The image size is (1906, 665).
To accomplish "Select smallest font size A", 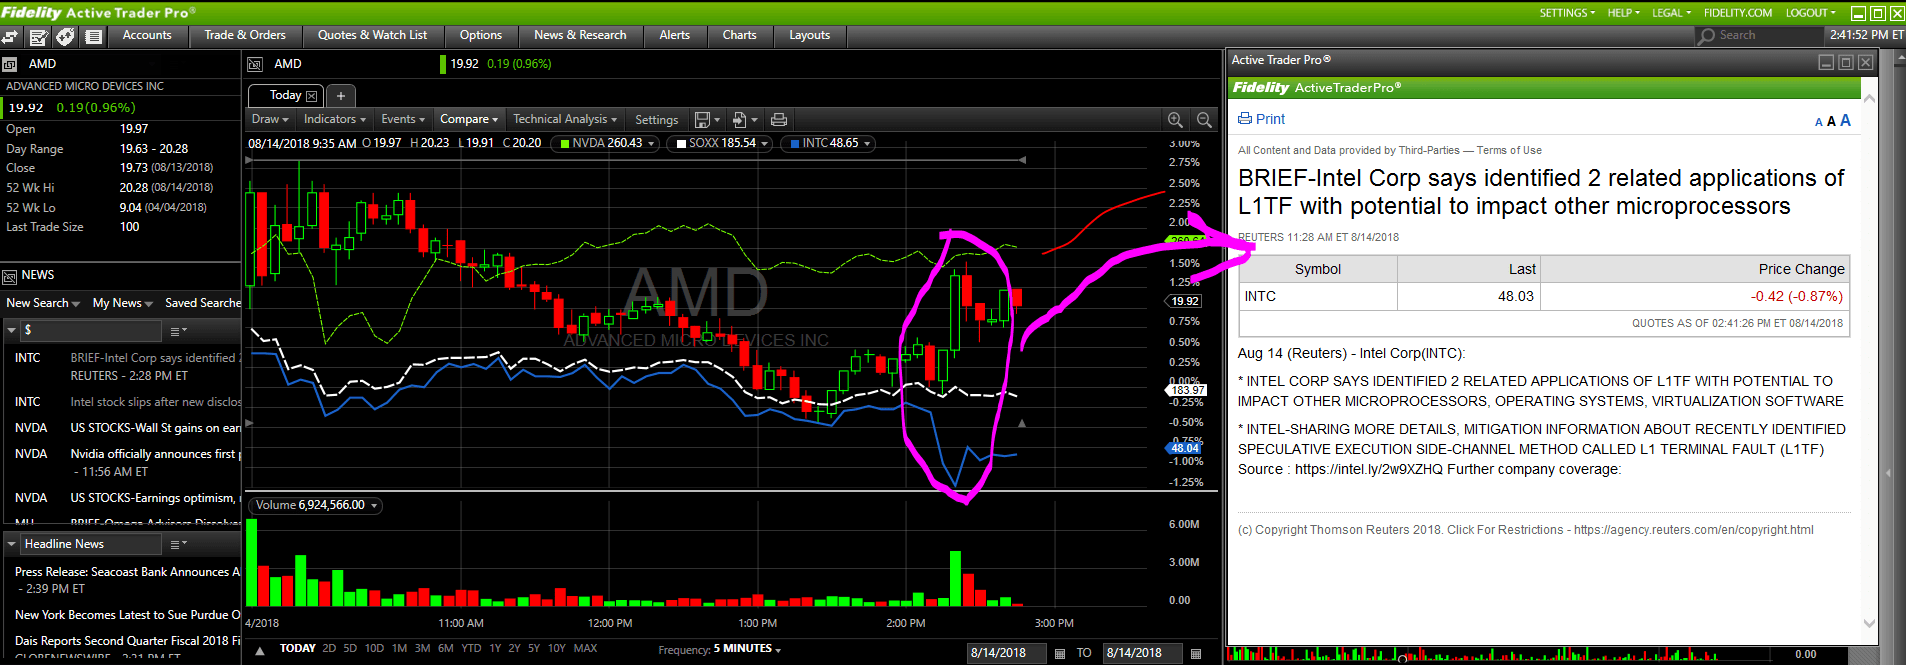I will click(x=1819, y=122).
